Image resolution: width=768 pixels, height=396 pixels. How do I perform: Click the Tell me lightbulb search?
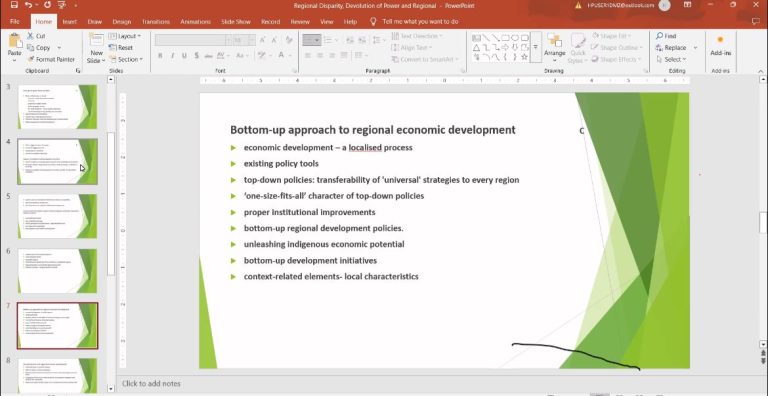point(373,22)
